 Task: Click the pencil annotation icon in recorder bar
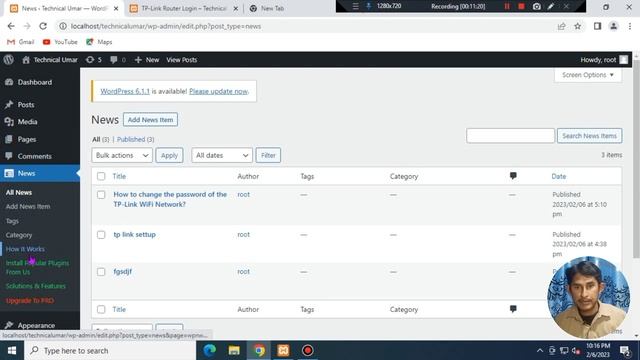click(551, 6)
